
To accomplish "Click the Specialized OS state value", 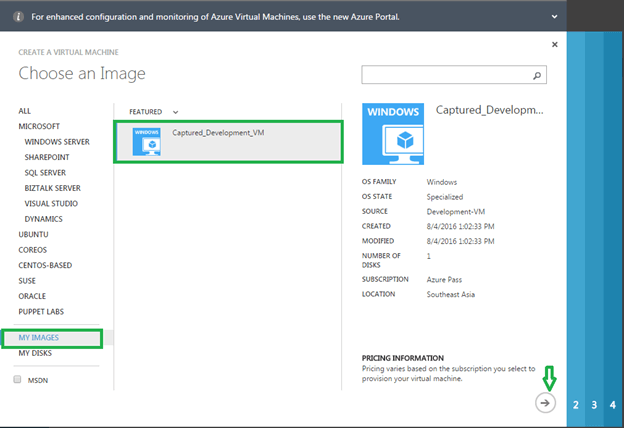I will click(445, 197).
